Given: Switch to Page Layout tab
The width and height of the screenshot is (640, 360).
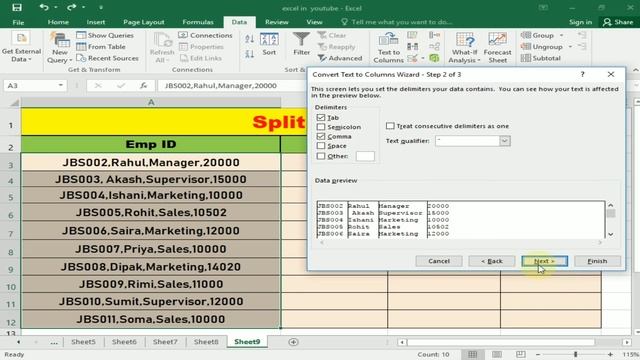Looking at the screenshot, I should click(x=144, y=22).
